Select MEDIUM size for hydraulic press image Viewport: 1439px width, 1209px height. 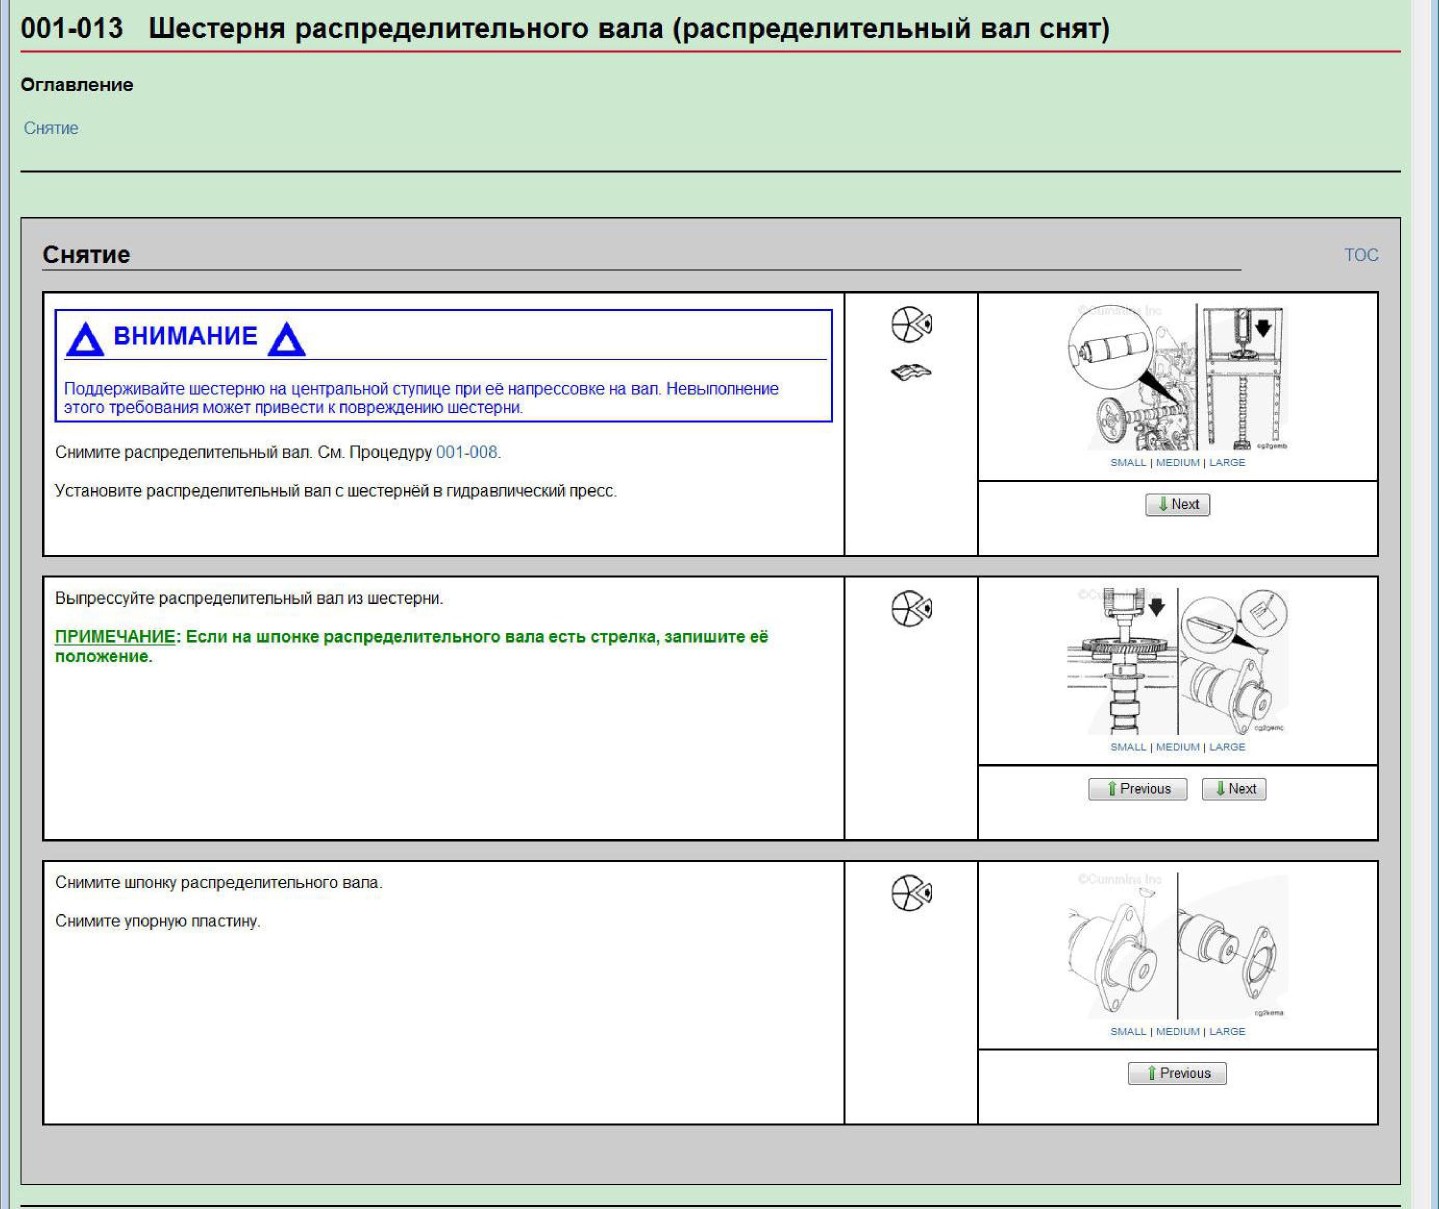click(1178, 463)
